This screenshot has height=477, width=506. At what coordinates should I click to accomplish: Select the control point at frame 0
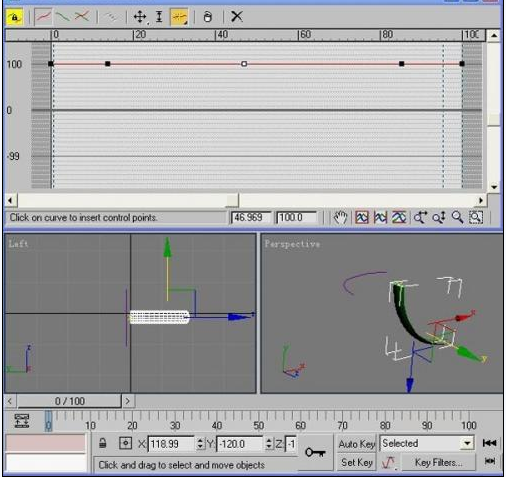pos(51,64)
